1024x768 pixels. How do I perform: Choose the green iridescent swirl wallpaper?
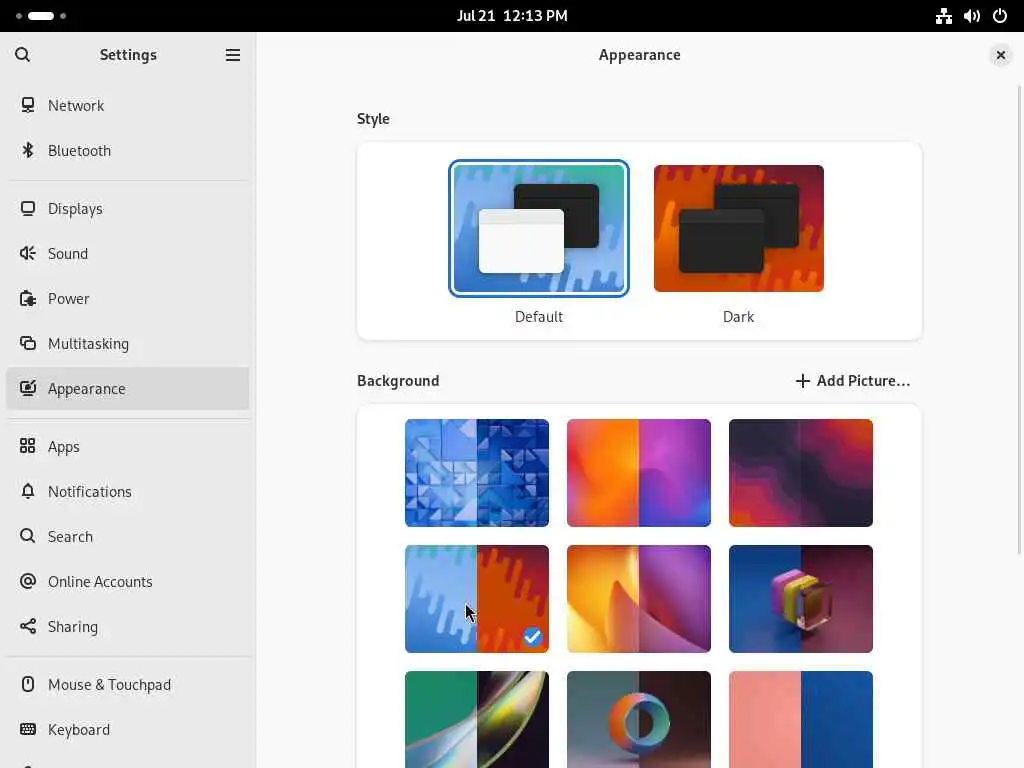coord(477,720)
